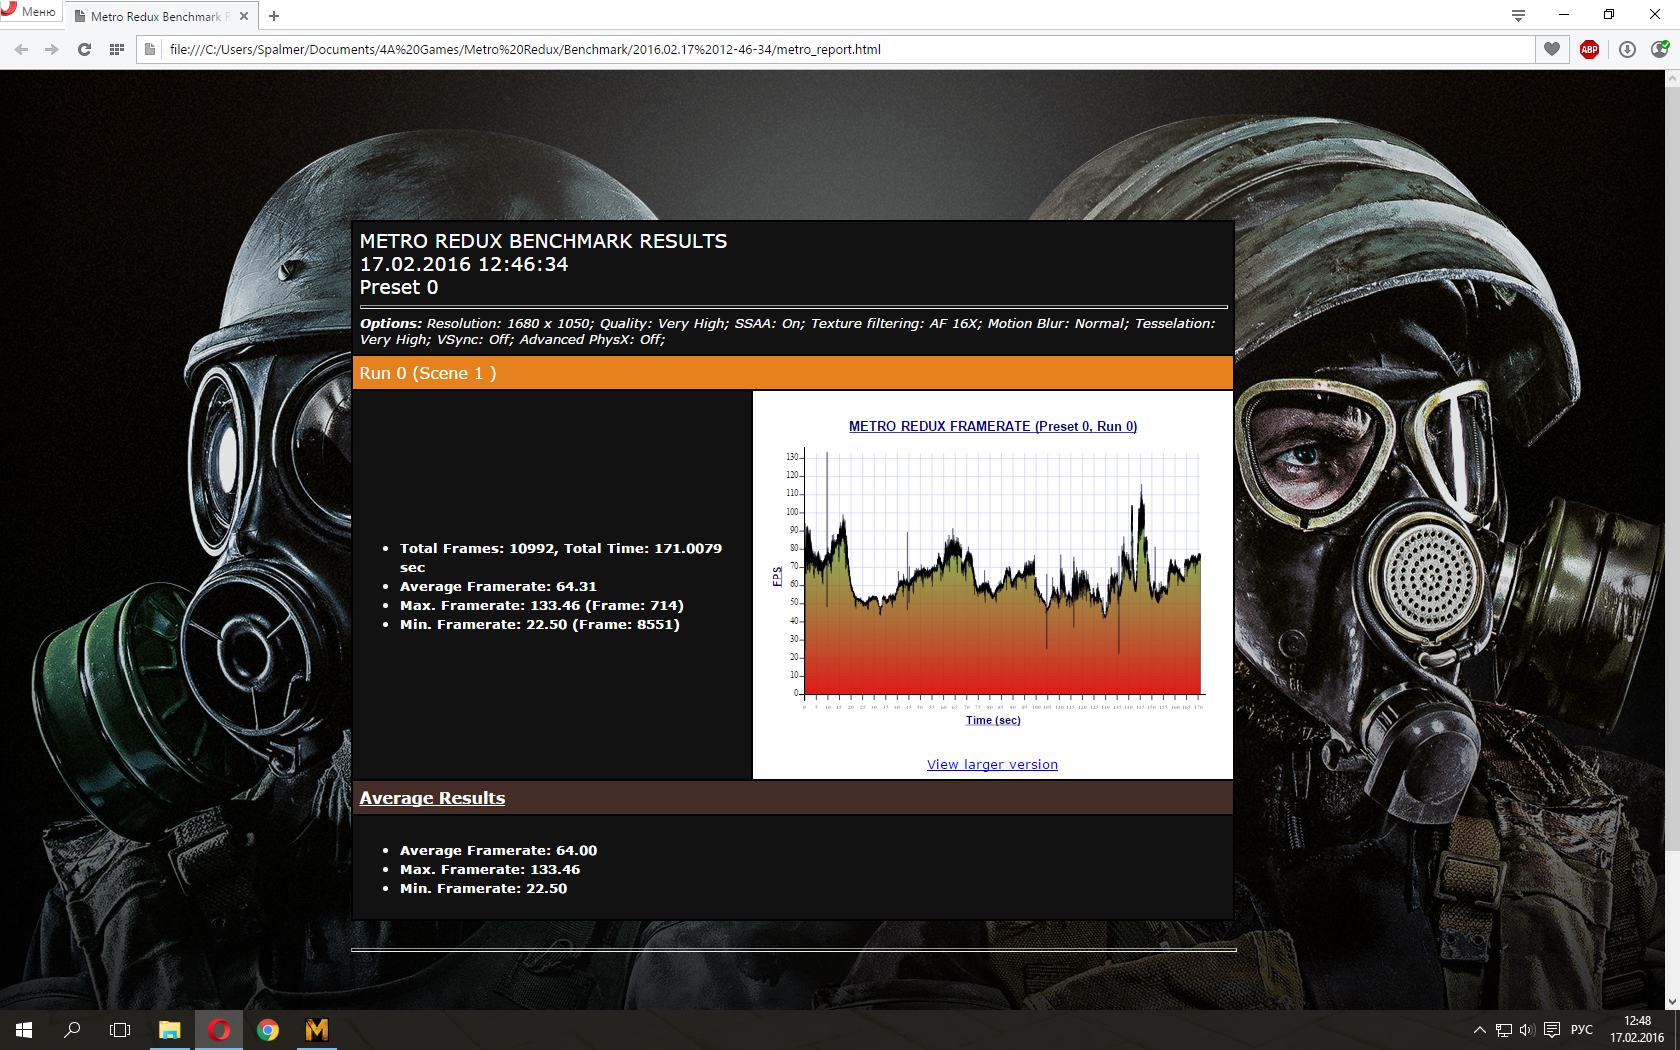Screen dimensions: 1680x1050
Task: Click the address bar file URL
Action: [525, 49]
